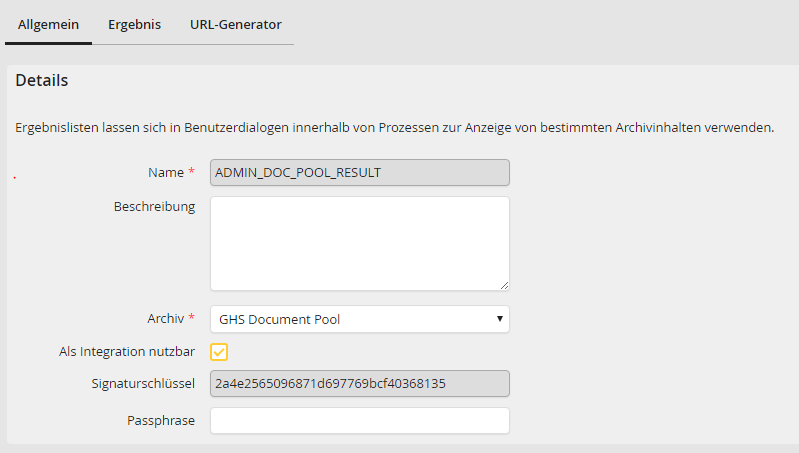Viewport: 799px width, 453px height.
Task: Click the Name label
Action: [x=165, y=173]
